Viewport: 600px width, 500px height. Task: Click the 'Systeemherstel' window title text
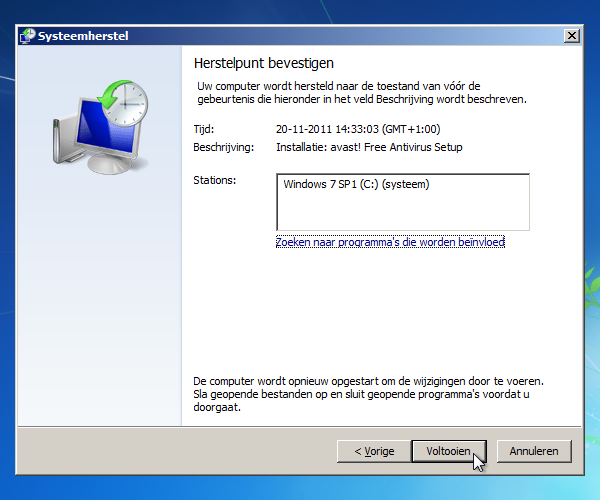tap(83, 36)
